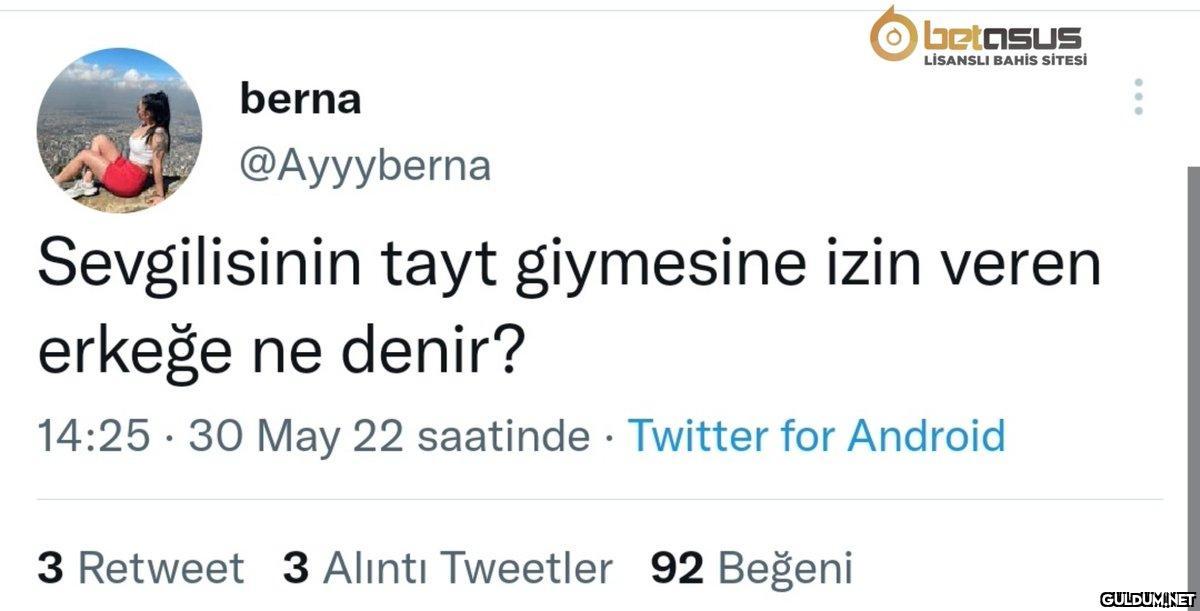Open the Beğeni likes list

[x=785, y=568]
